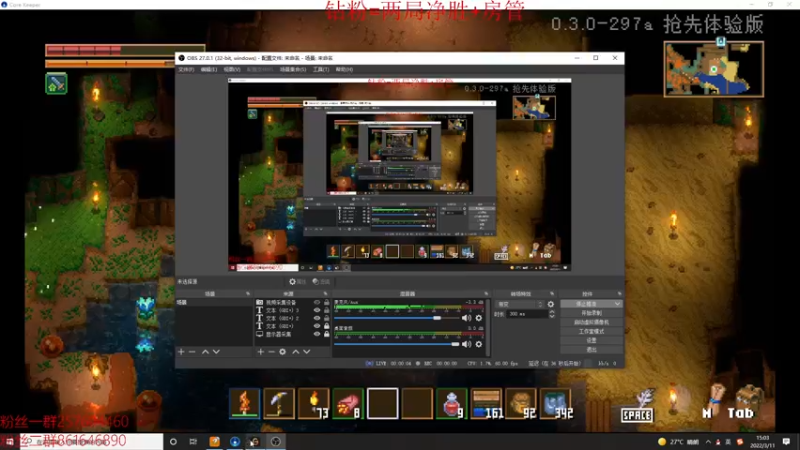
Task: Open the 麦克风/Aux audio settings gear
Action: pos(479,318)
